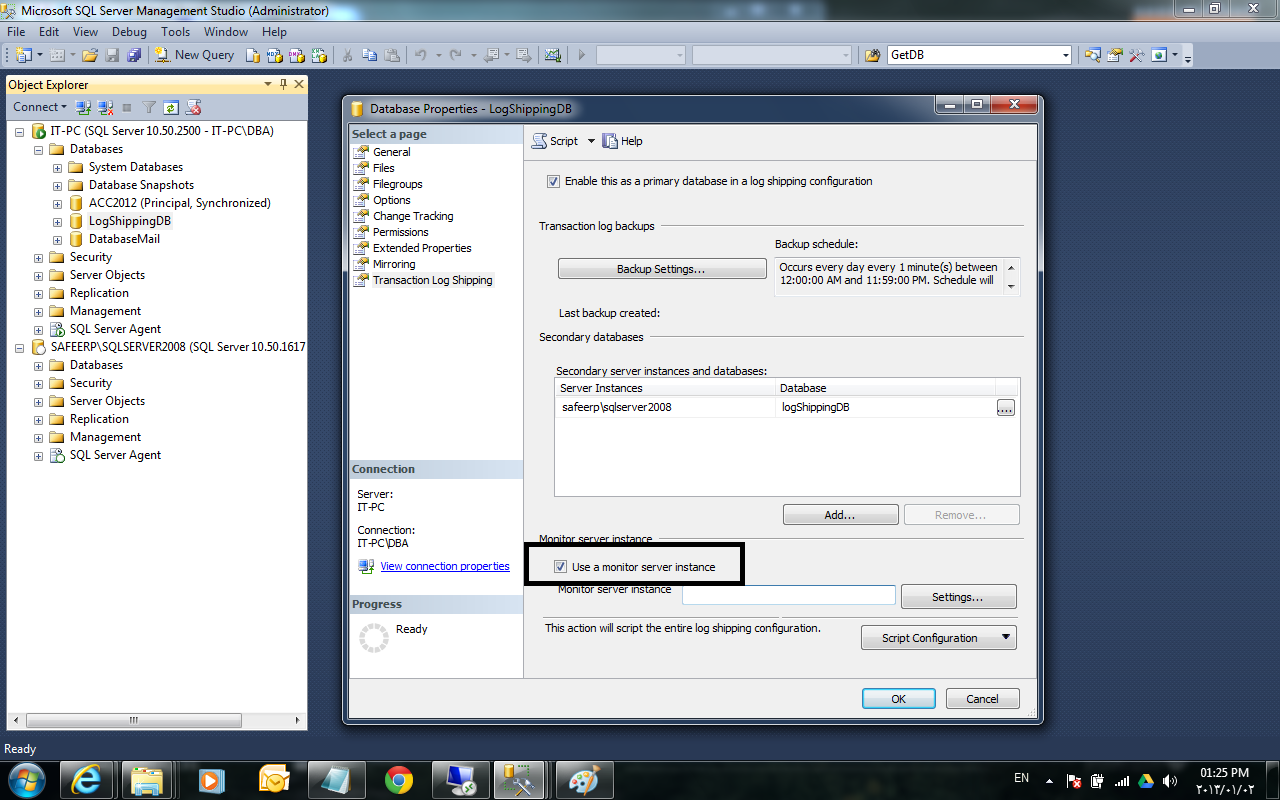Open Help in the Database Properties dialog
This screenshot has width=1280, height=800.
622,141
